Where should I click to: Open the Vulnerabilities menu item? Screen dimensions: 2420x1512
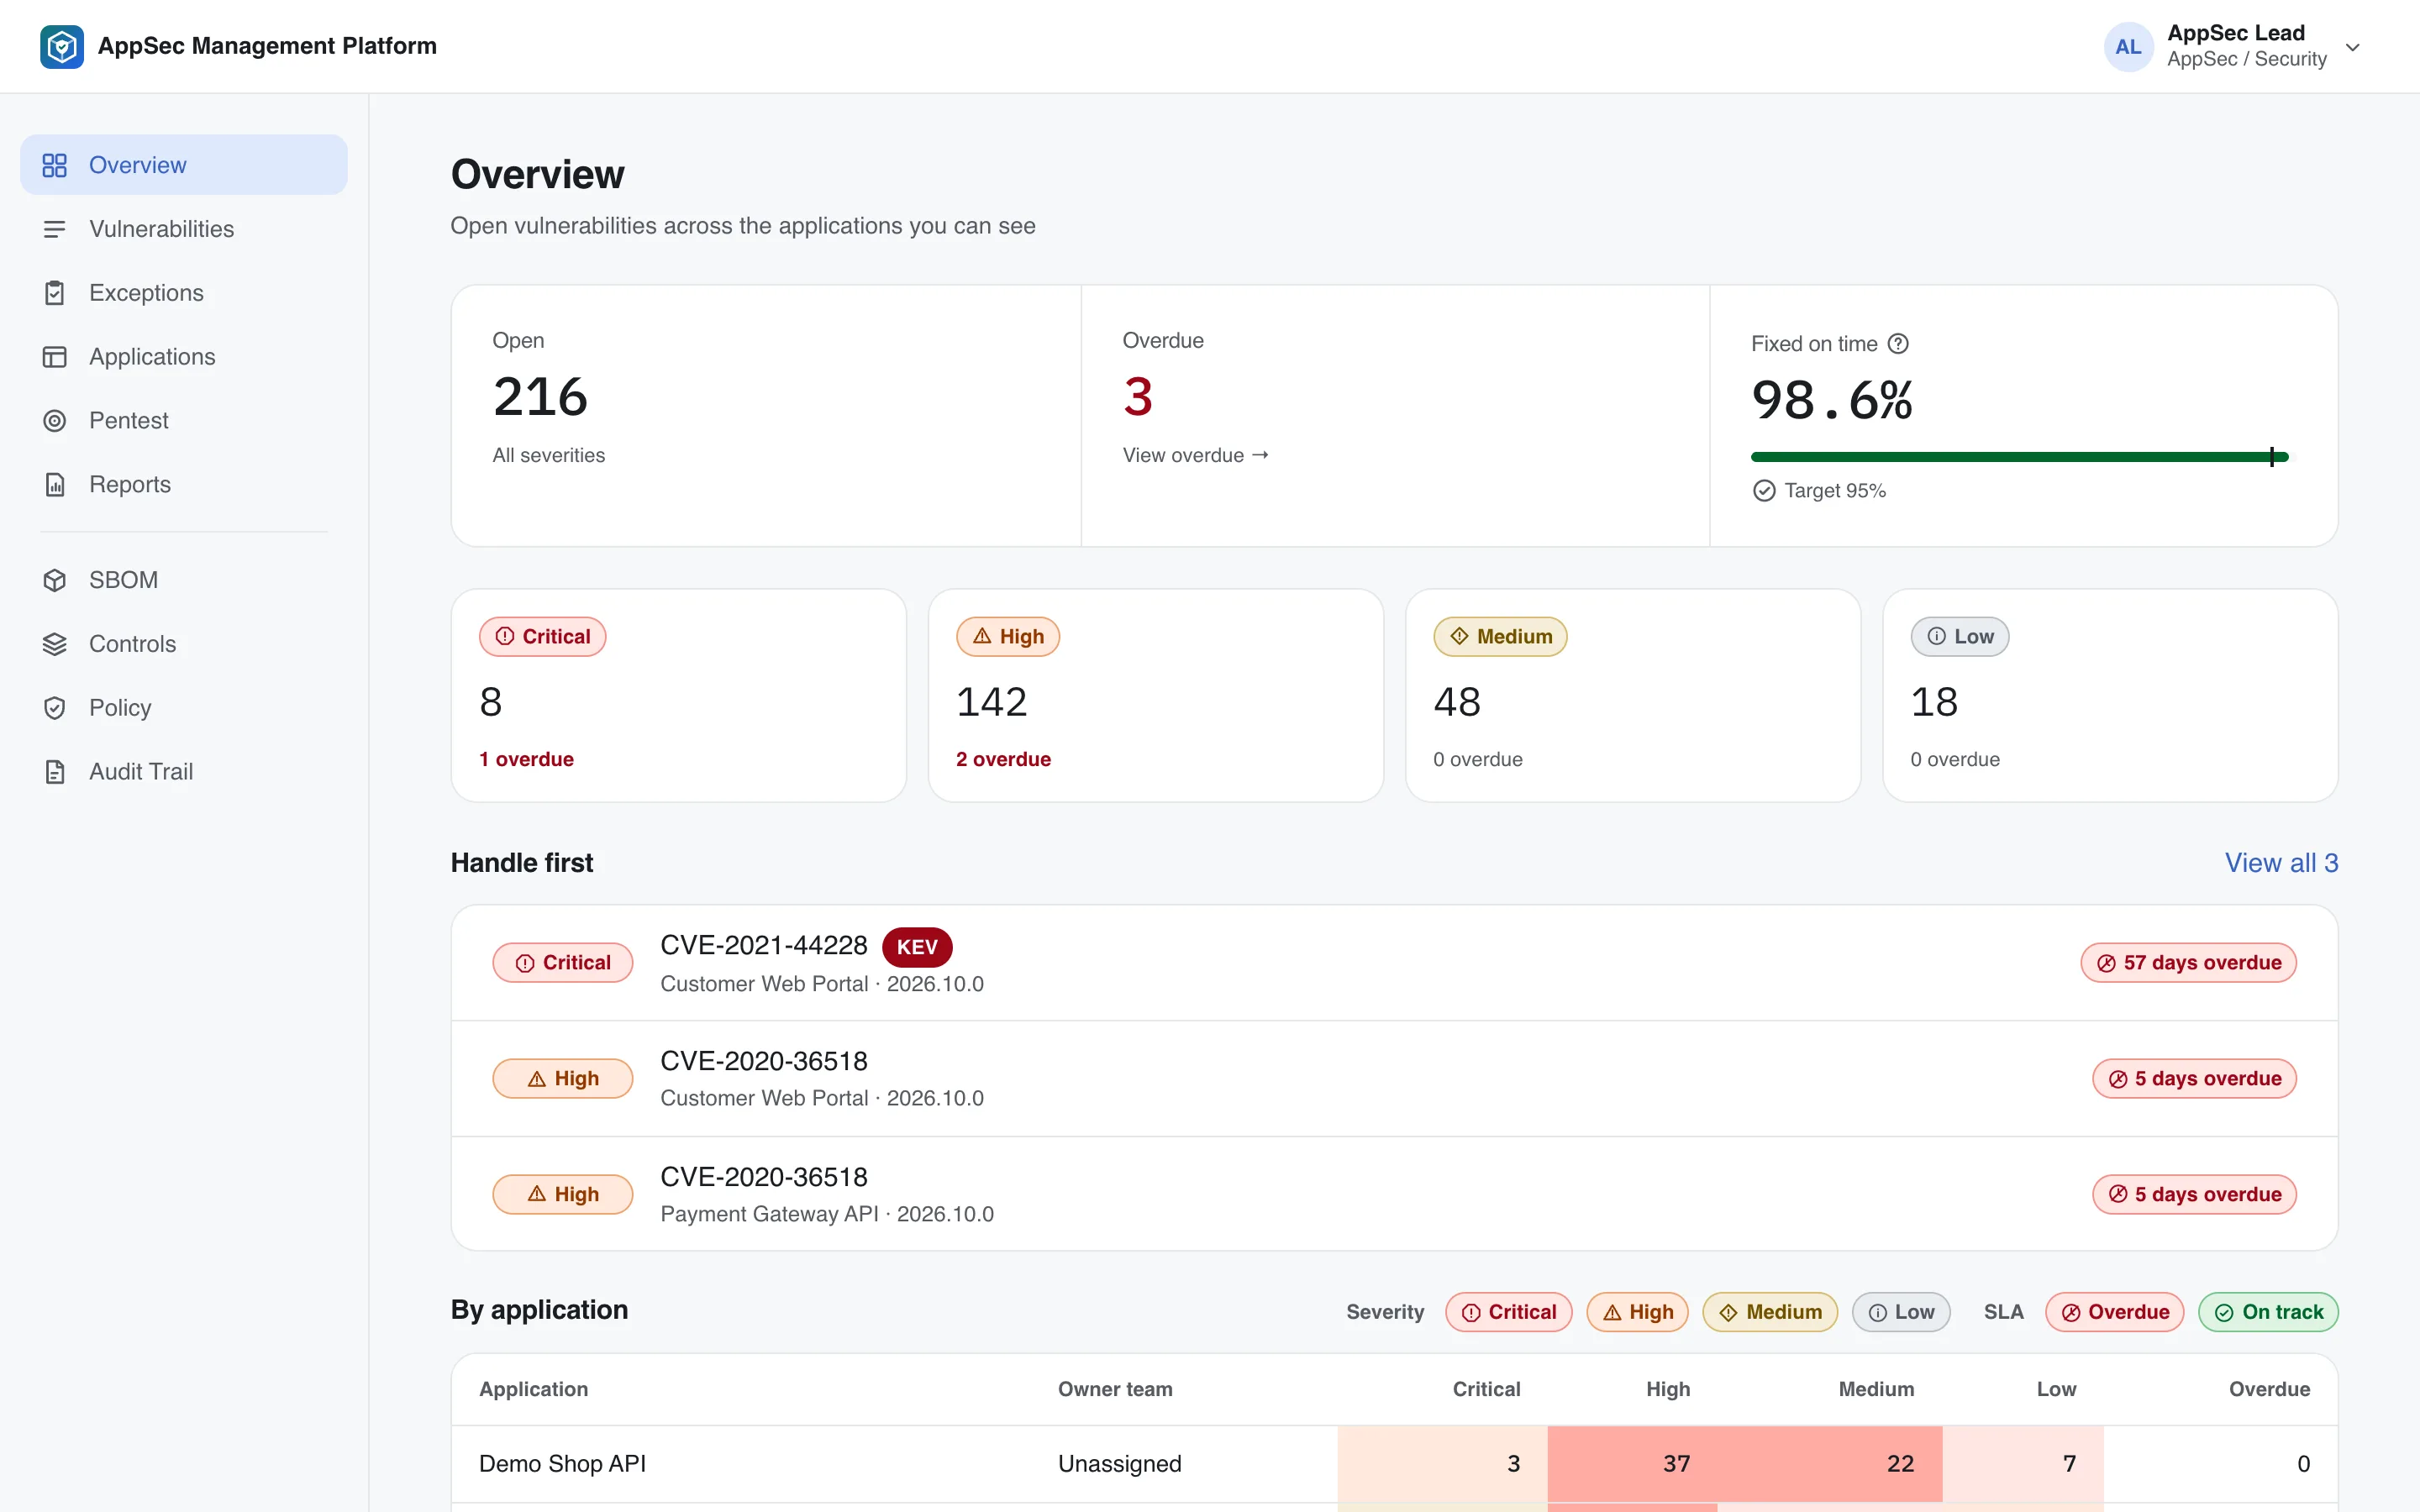click(x=184, y=229)
